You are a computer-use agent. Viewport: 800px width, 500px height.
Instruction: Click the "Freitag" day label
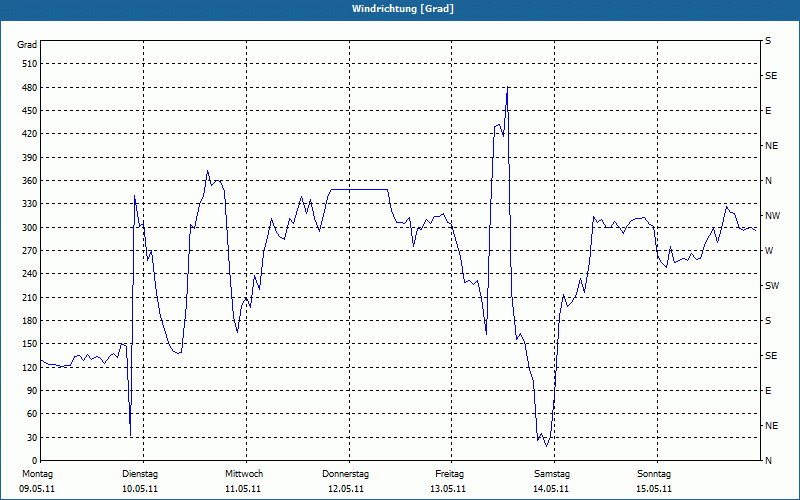tap(449, 474)
